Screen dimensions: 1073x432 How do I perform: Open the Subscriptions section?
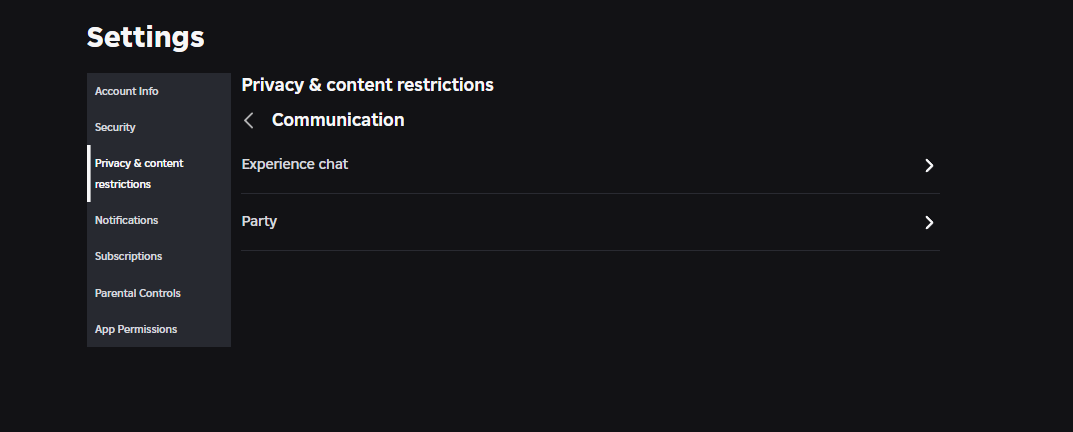[128, 256]
